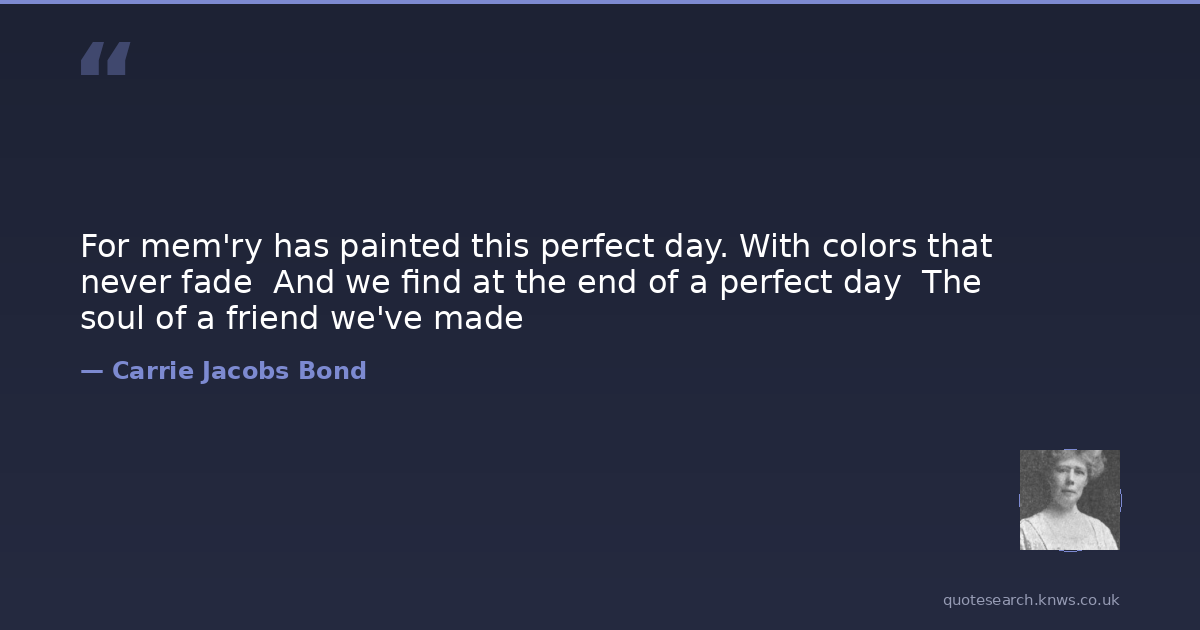Click the Carrie Jacobs Bond portrait photo
The height and width of the screenshot is (630, 1200).
(1069, 499)
